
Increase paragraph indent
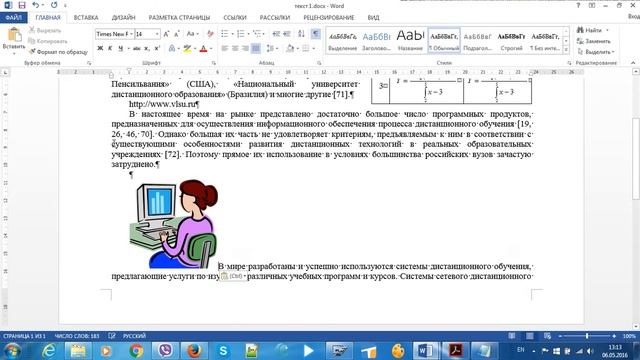point(287,34)
